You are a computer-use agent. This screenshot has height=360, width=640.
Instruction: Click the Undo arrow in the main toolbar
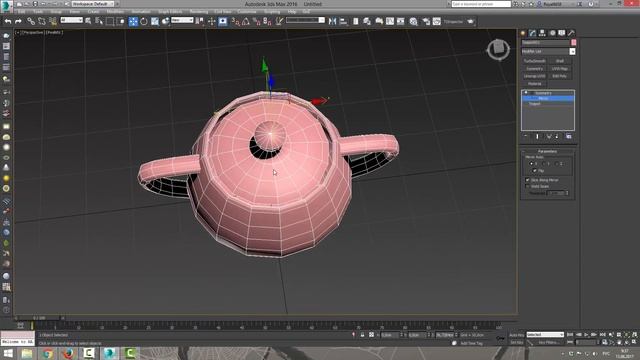[8, 21]
